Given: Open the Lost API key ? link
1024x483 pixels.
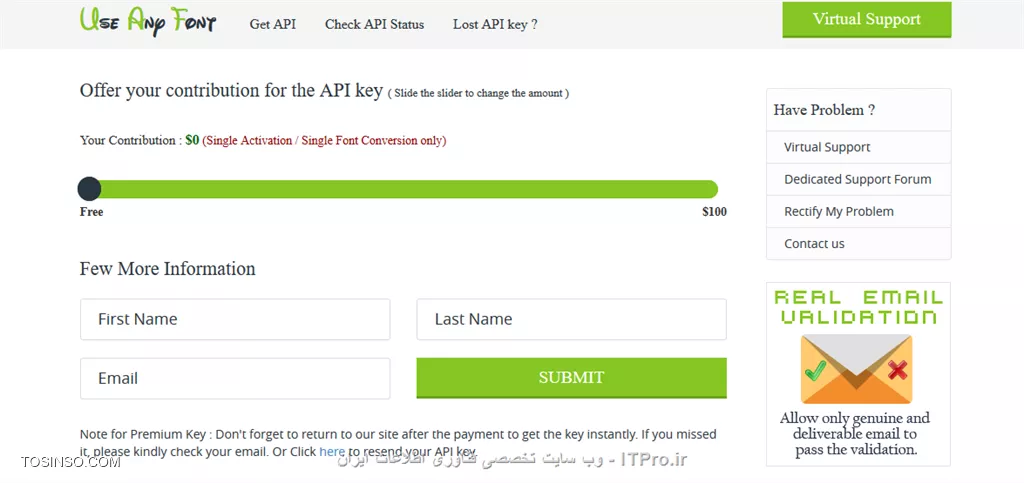Looking at the screenshot, I should 495,24.
